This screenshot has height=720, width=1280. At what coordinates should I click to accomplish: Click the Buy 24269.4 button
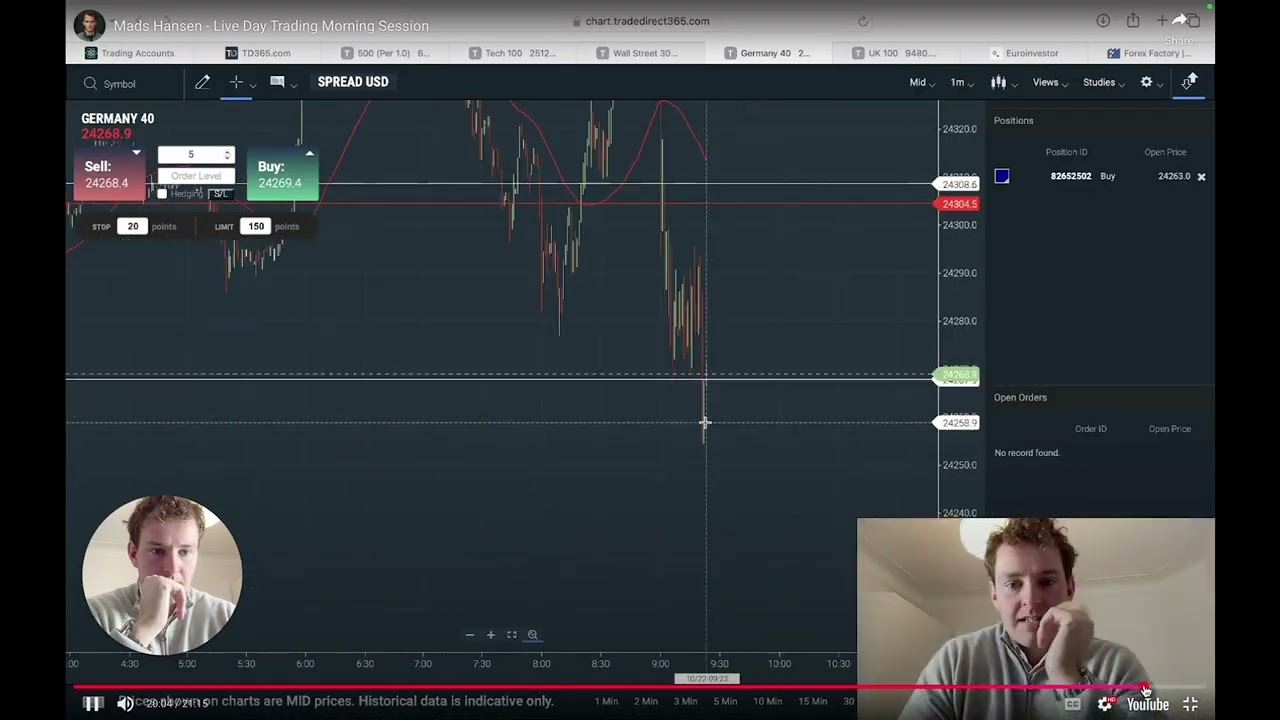tap(283, 175)
